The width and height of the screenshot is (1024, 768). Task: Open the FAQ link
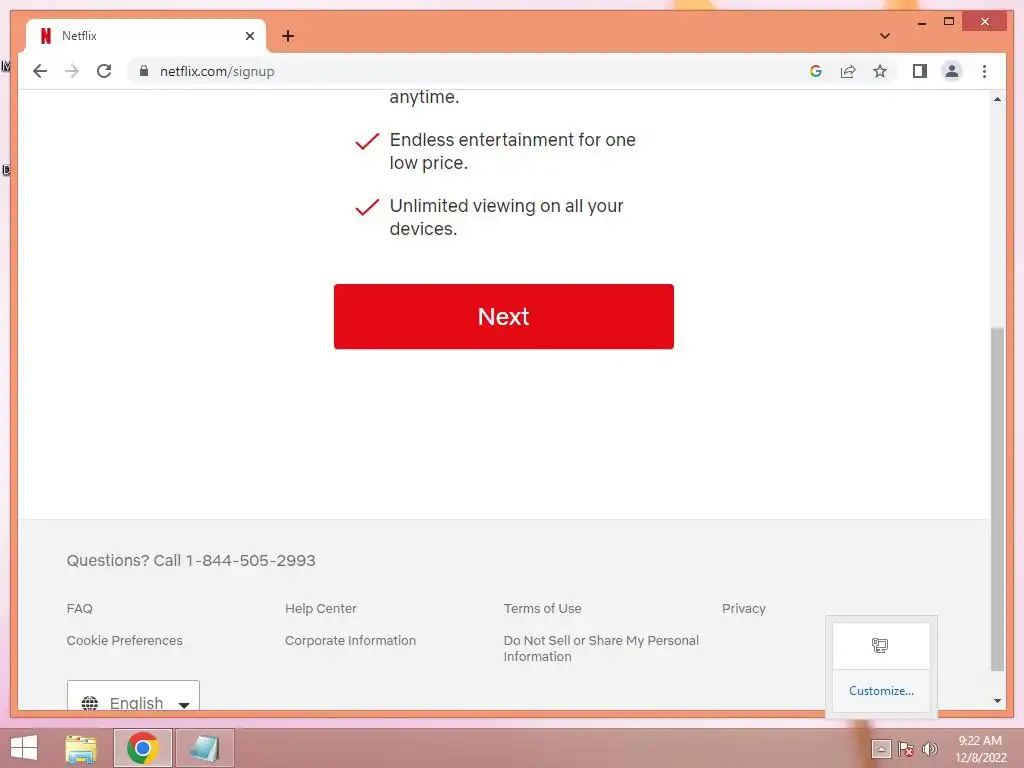[80, 608]
